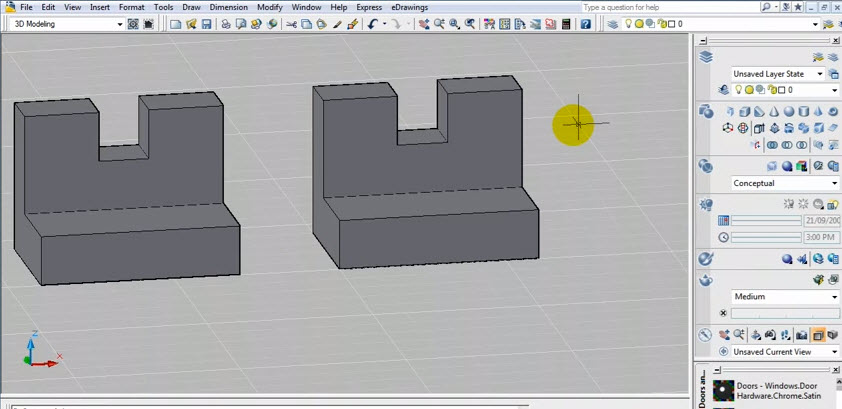Adjust the sun time slider
Viewport: 842px width, 409px height.
(766, 237)
